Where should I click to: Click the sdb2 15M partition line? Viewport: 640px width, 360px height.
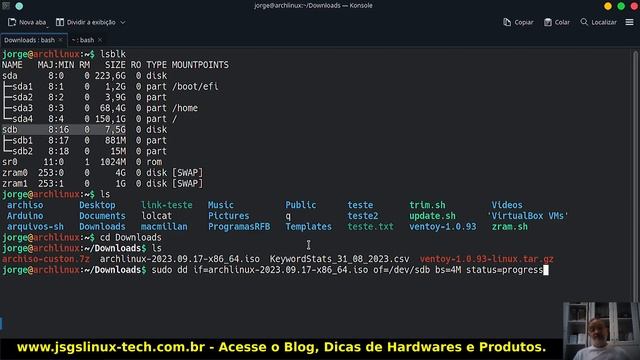coord(84,151)
